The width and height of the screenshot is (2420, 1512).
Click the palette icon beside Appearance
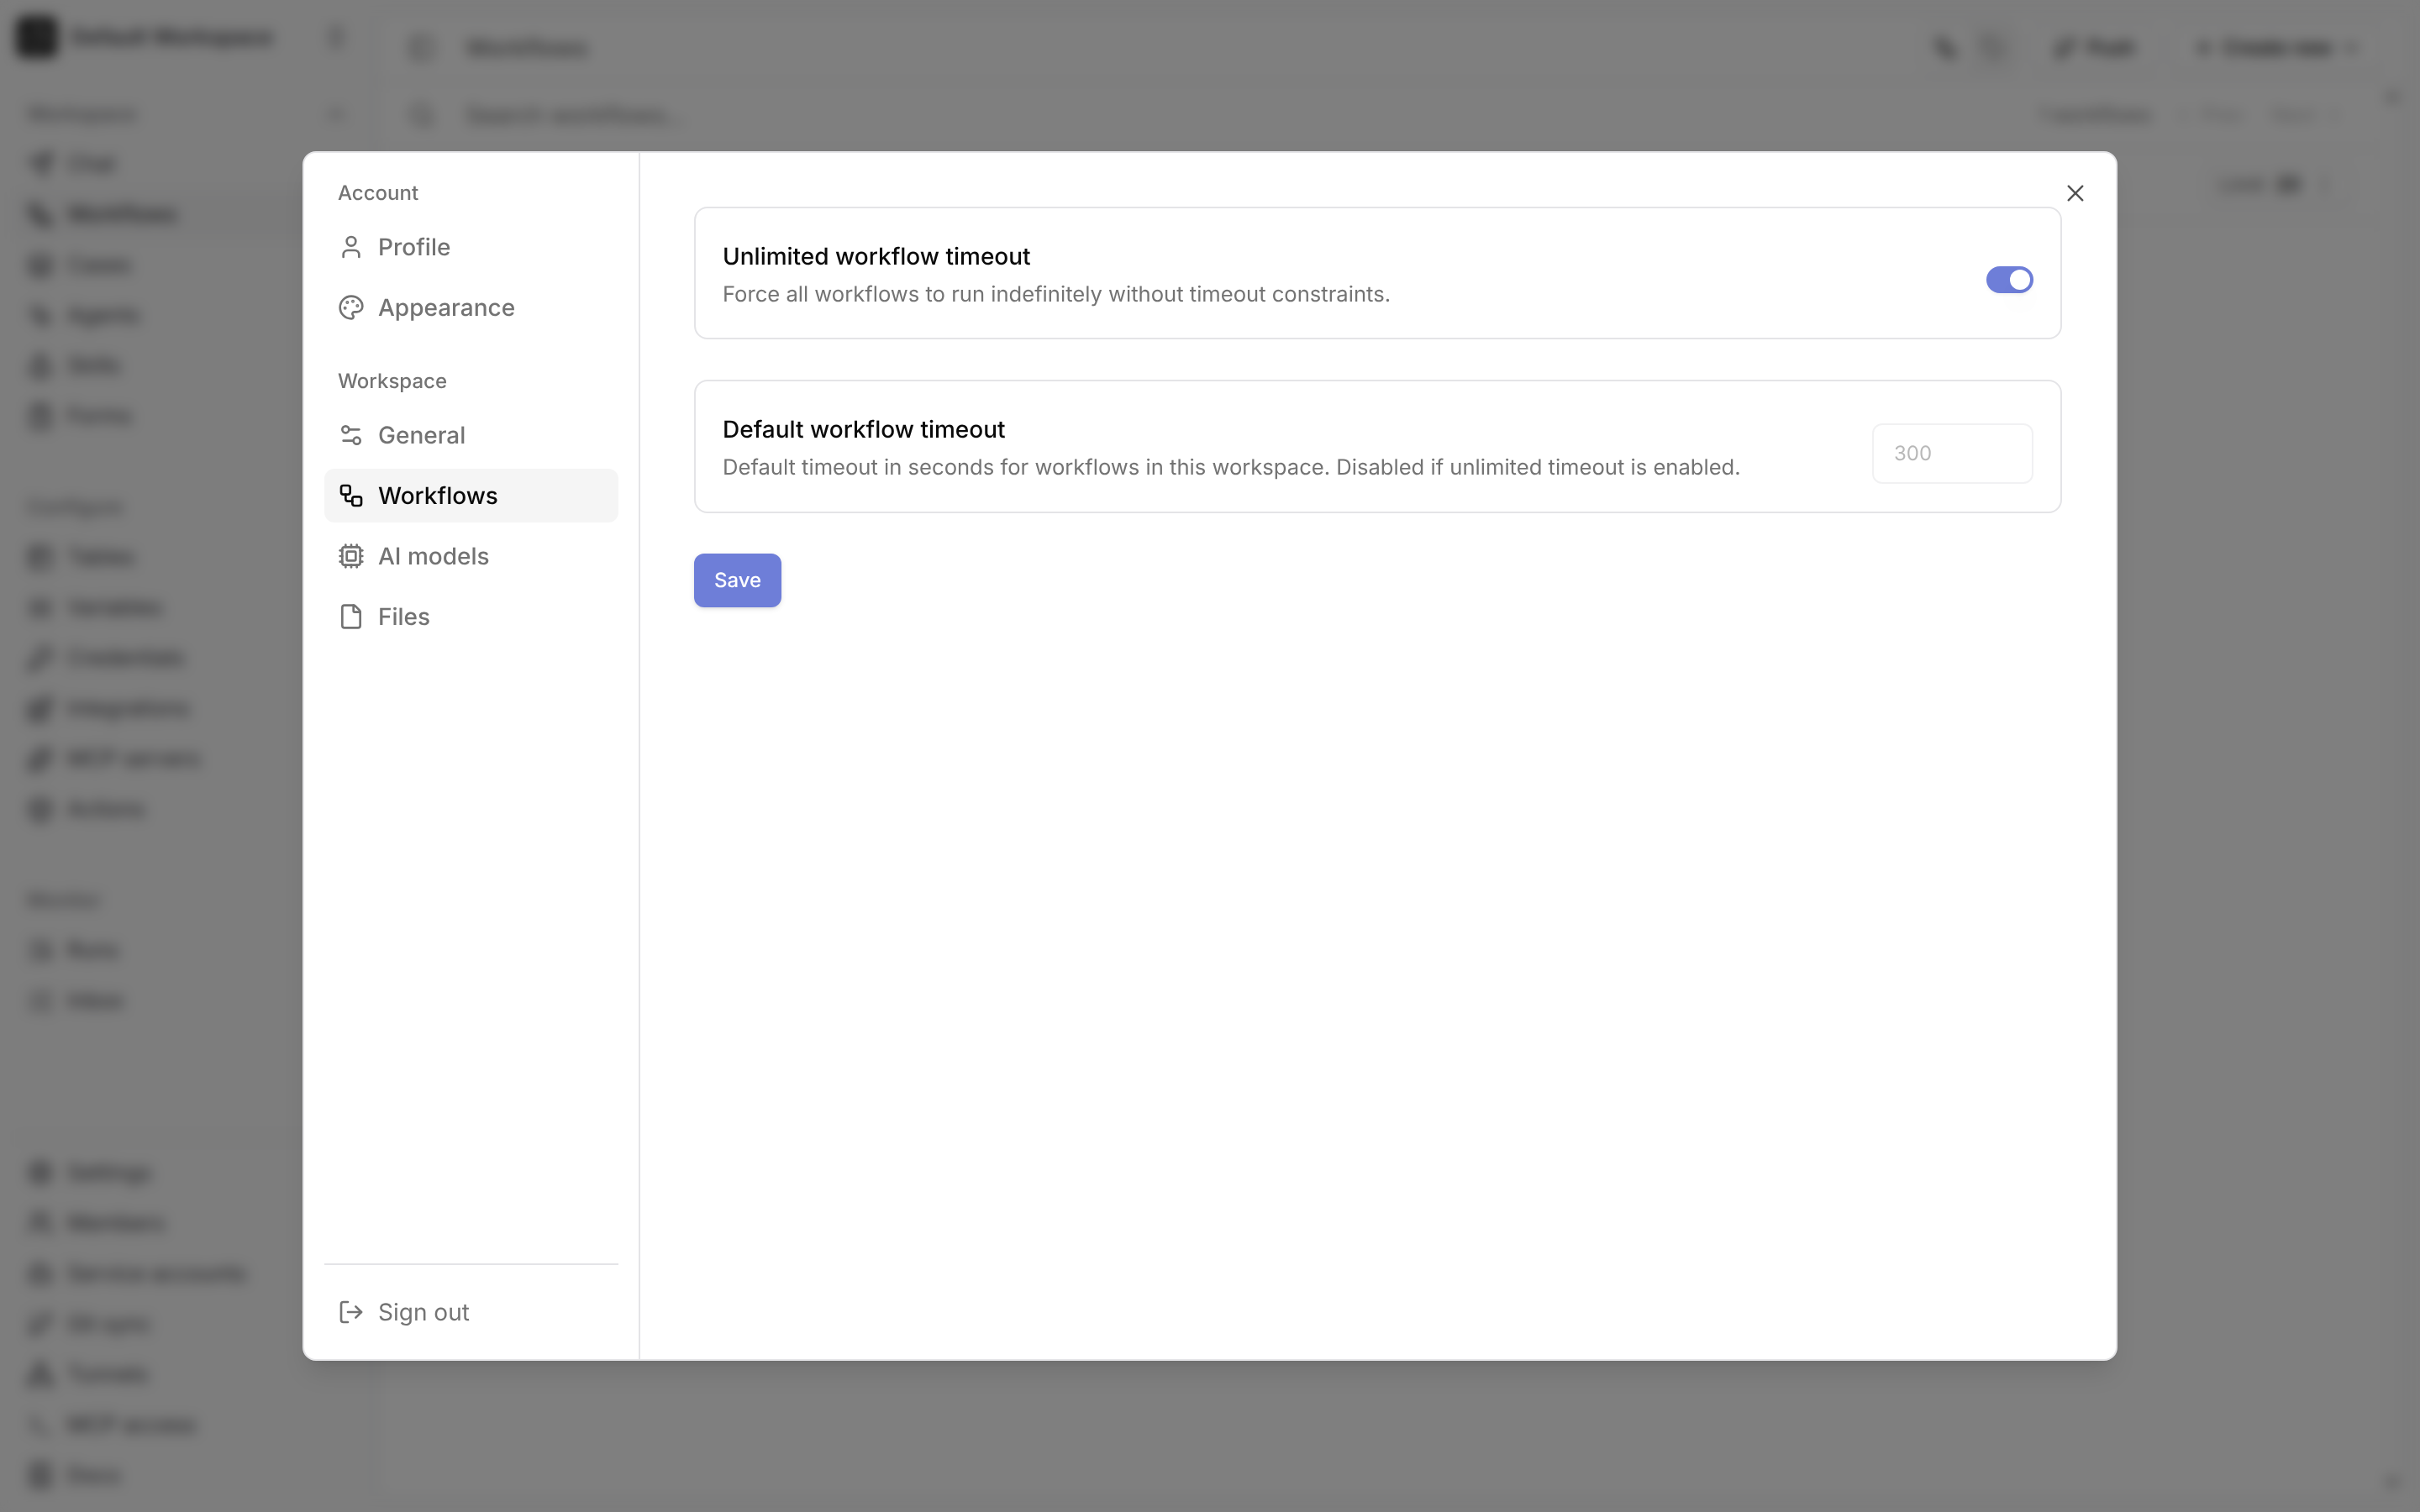tap(351, 308)
